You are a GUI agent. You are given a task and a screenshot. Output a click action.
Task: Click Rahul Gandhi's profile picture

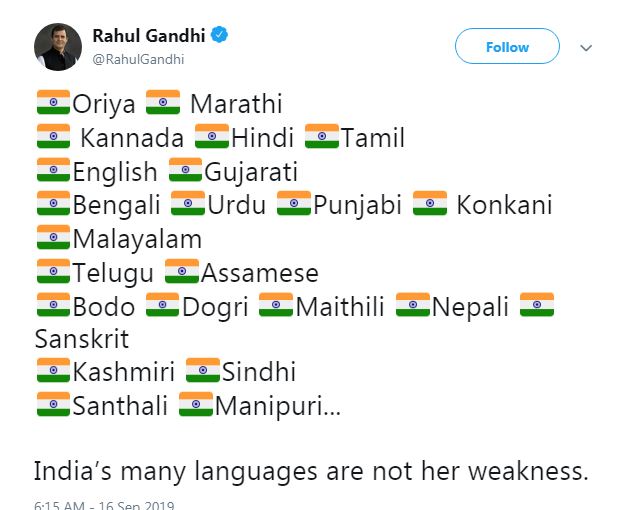click(58, 47)
